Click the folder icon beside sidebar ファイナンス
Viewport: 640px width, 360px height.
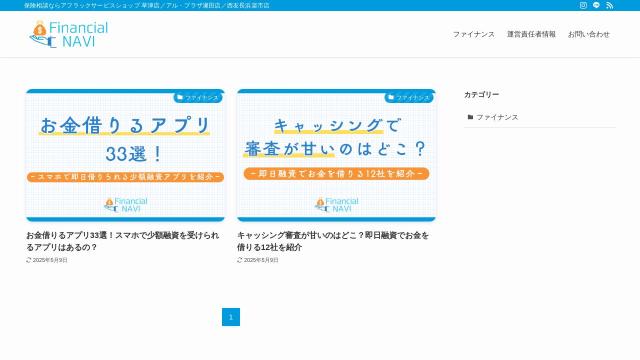pos(470,117)
